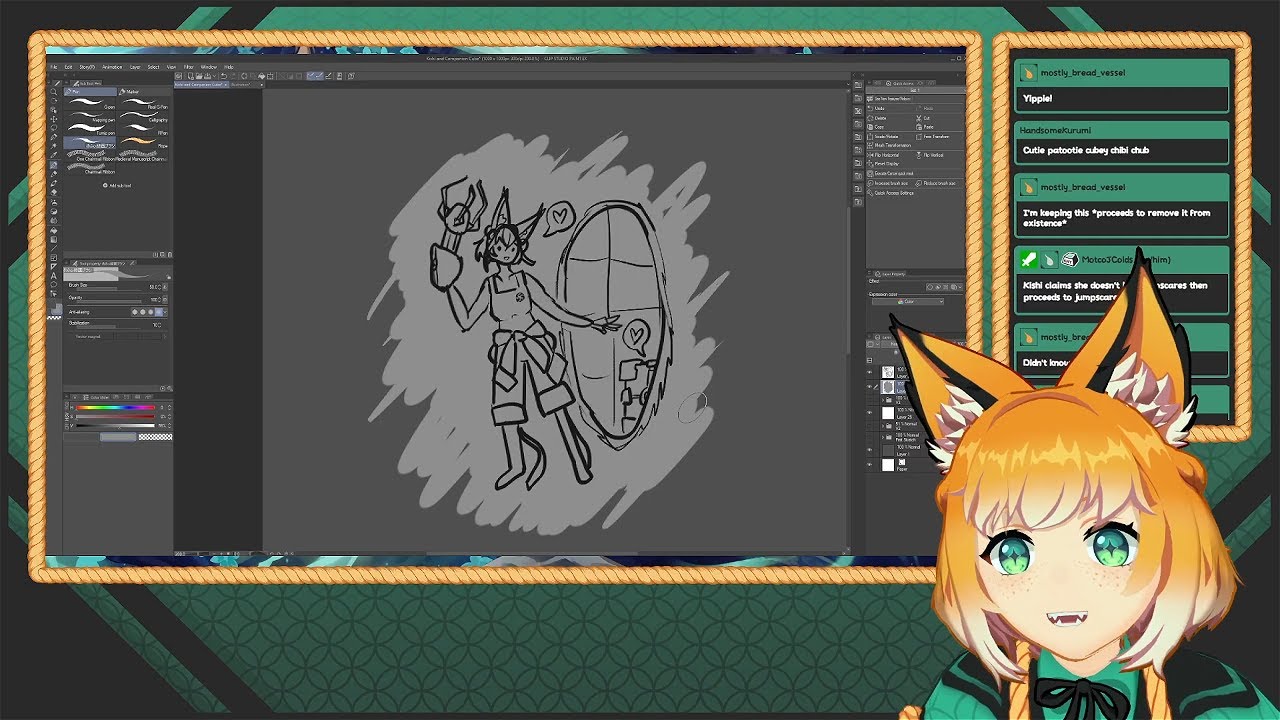Click the Value black-to-white slider
Screen dimensions: 1280x720
pos(115,426)
